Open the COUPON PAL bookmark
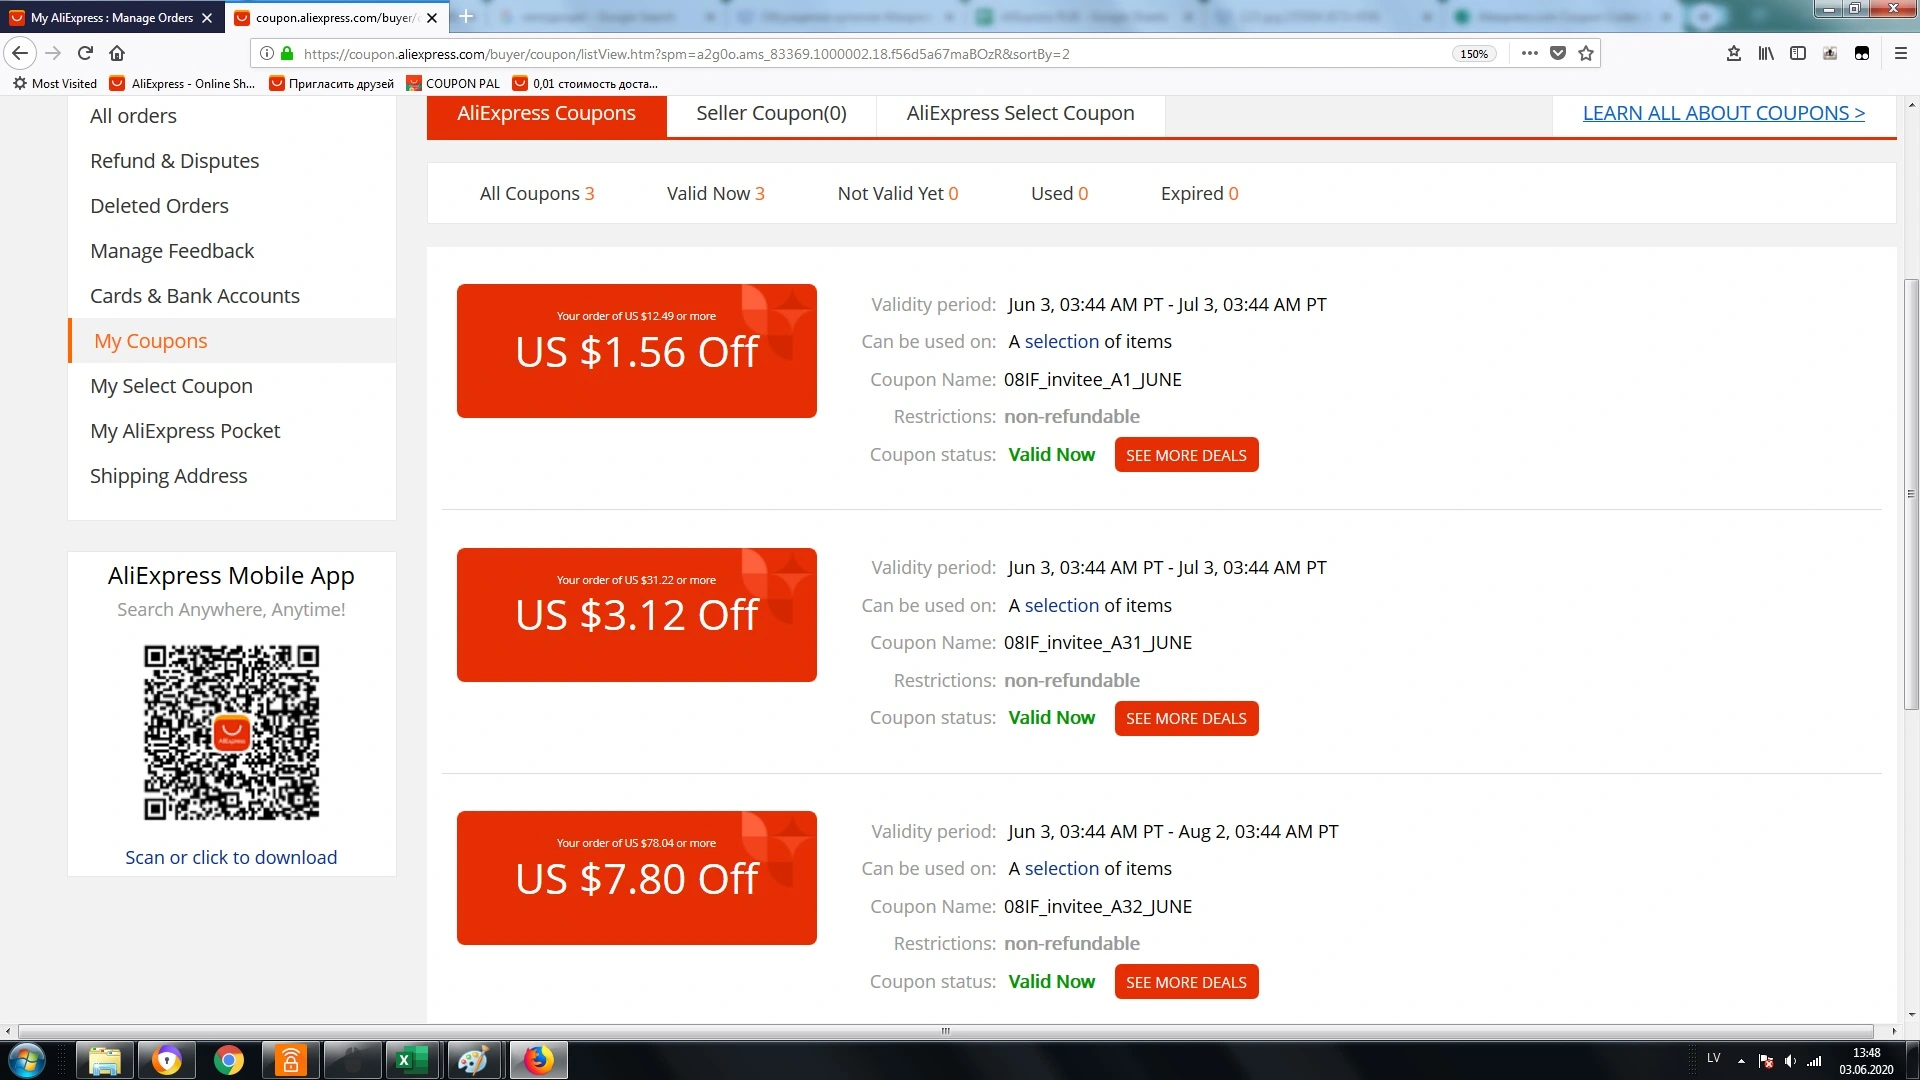 453,84
